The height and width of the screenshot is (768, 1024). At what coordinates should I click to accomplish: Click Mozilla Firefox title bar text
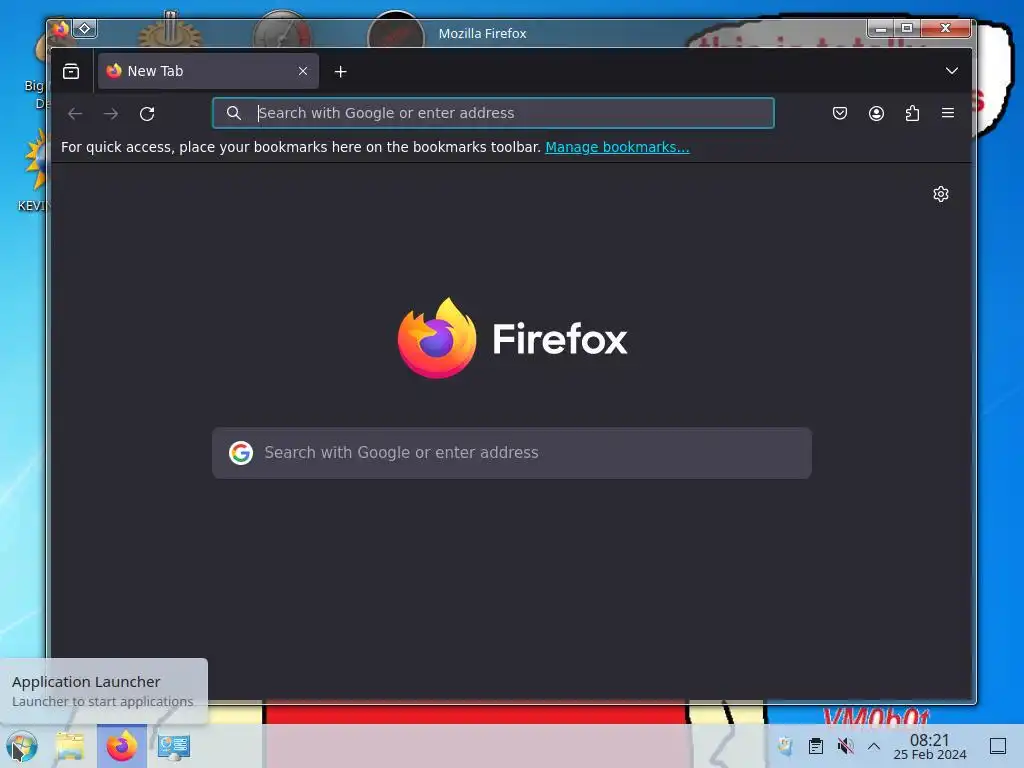483,33
